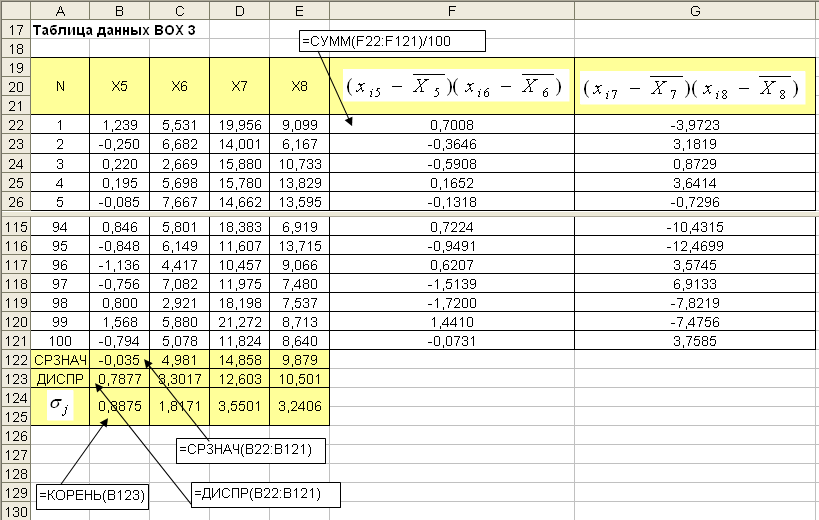Select cell with value 10,733
The image size is (819, 520).
pyautogui.click(x=299, y=164)
